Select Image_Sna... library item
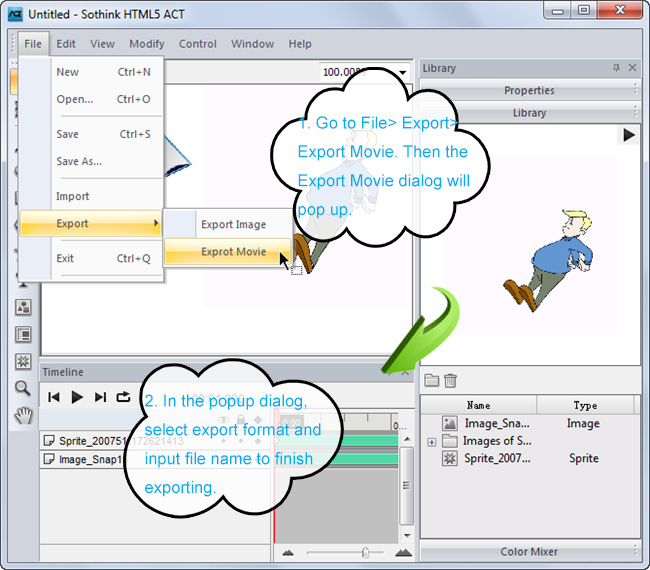Image resolution: width=650 pixels, height=570 pixels. [x=497, y=423]
